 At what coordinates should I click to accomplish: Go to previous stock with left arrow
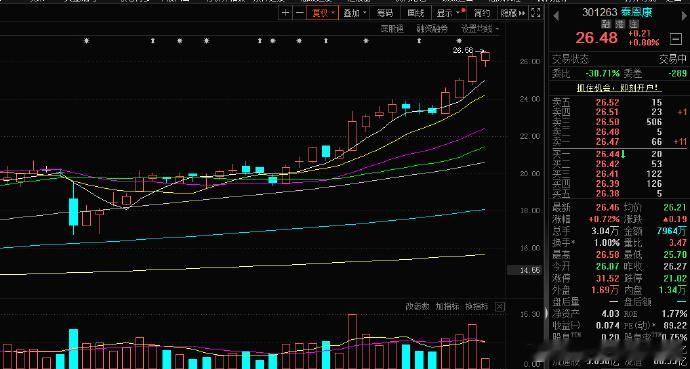tap(555, 16)
